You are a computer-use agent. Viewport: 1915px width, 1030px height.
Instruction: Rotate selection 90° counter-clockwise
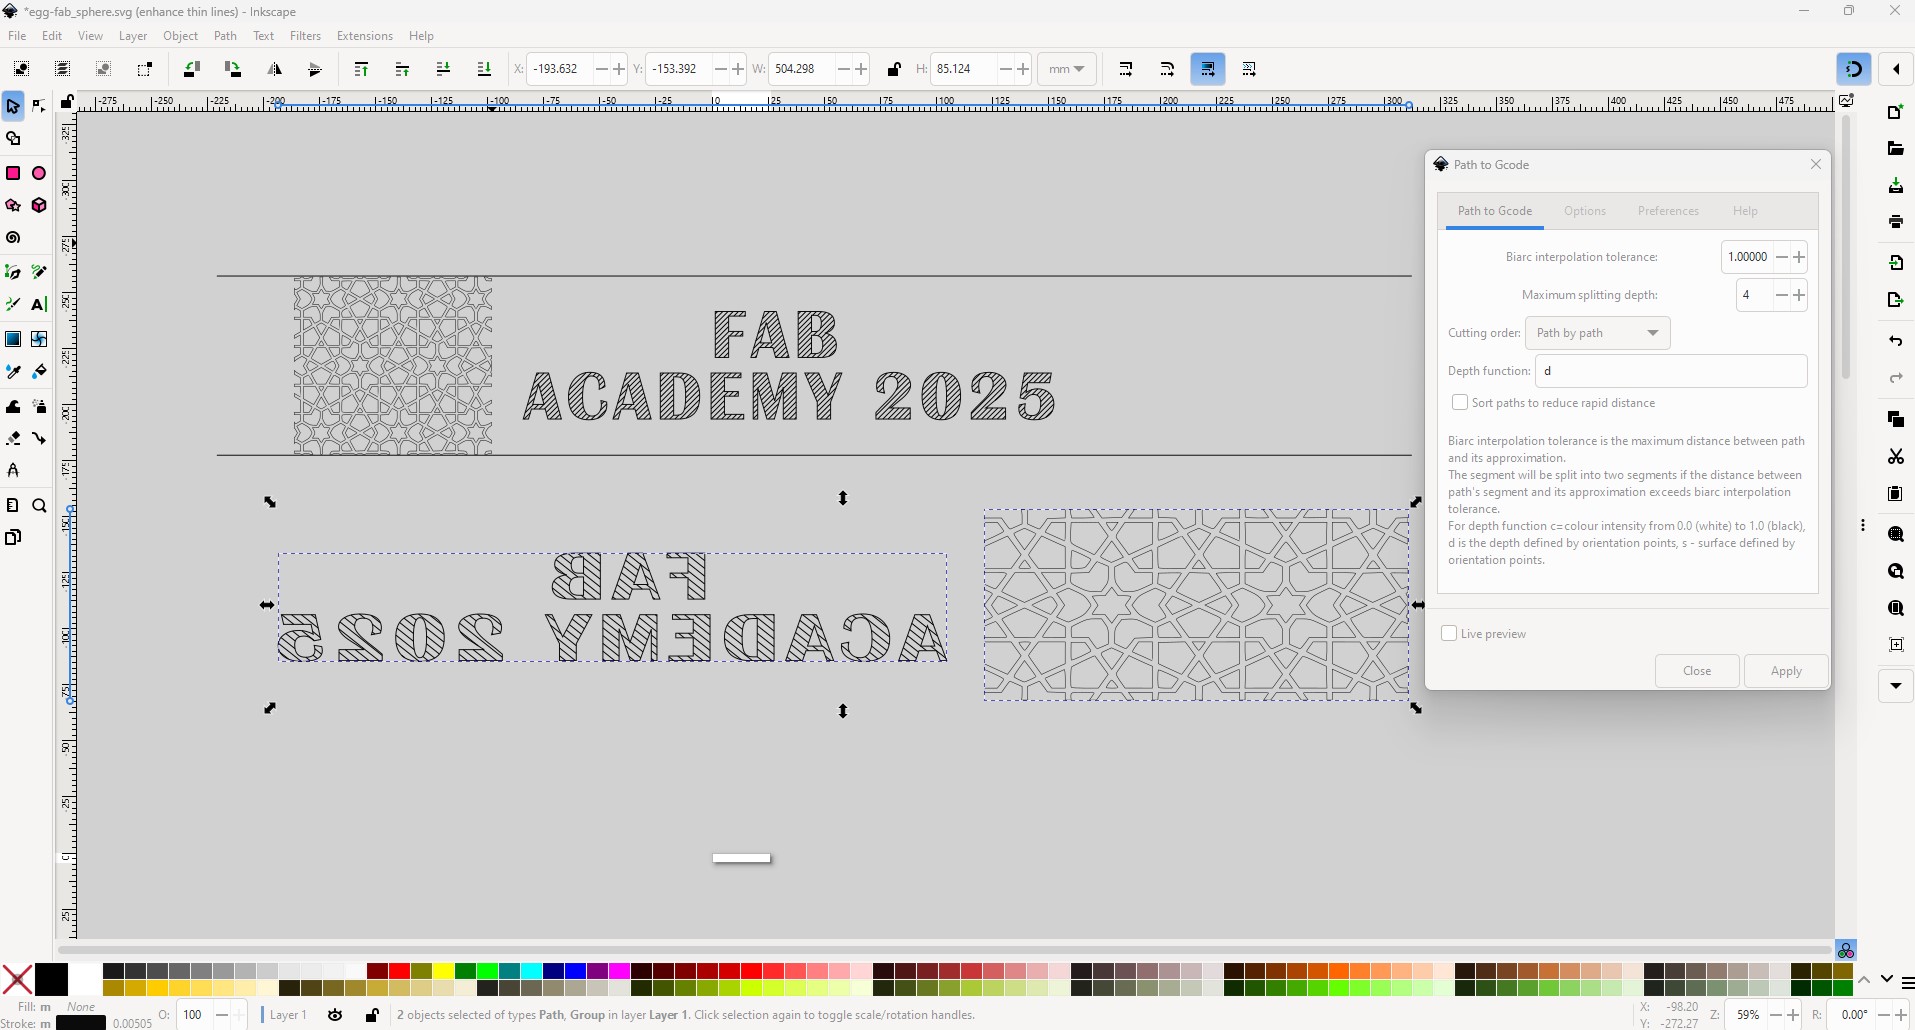191,69
